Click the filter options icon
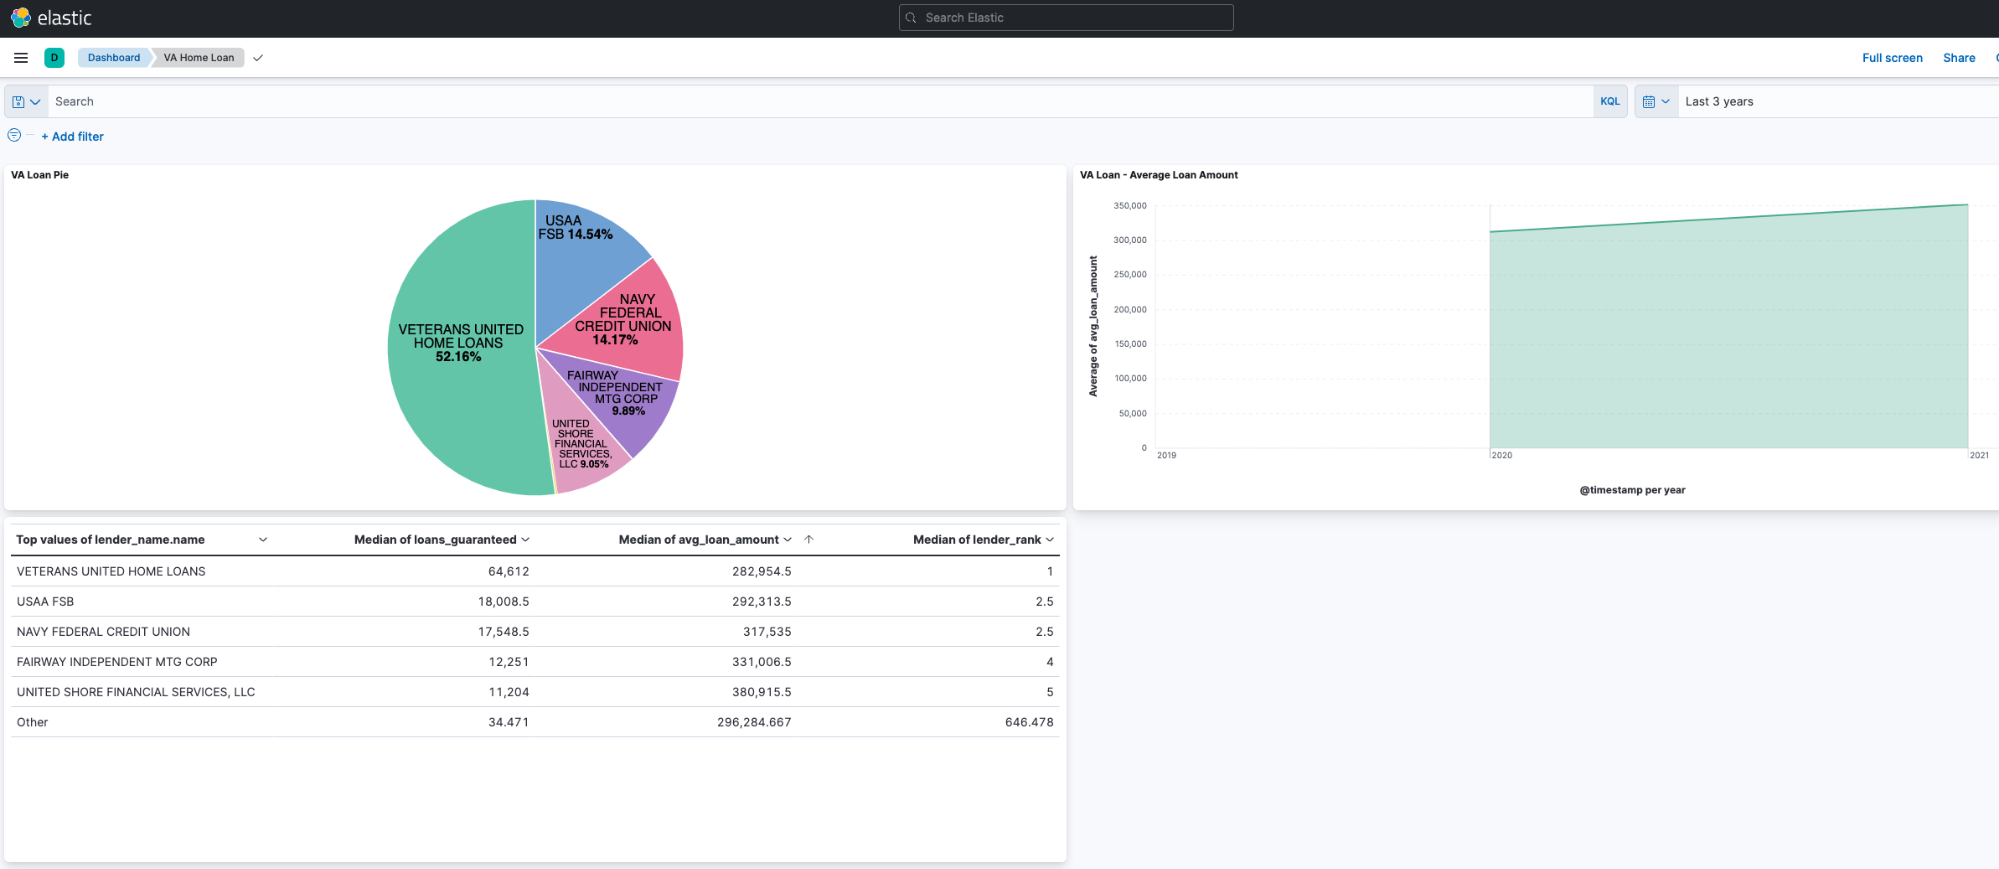Screen dimensions: 1999x869 pos(14,136)
